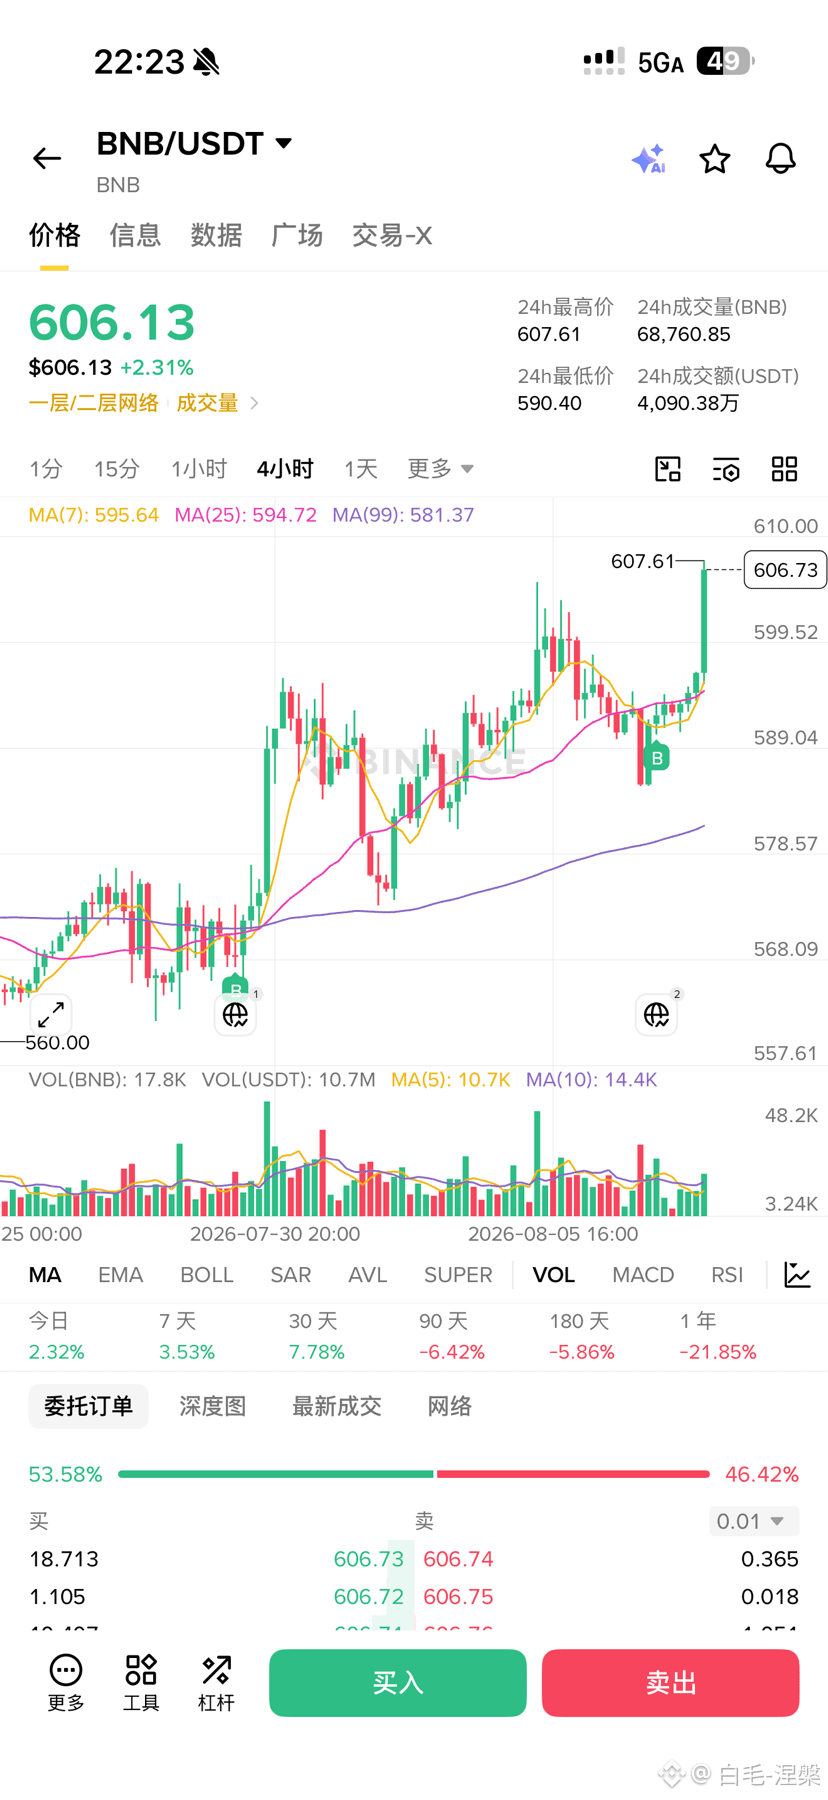Screen dimensions: 828x1800
Task: Expand the 更多 timeframe dropdown
Action: 440,469
